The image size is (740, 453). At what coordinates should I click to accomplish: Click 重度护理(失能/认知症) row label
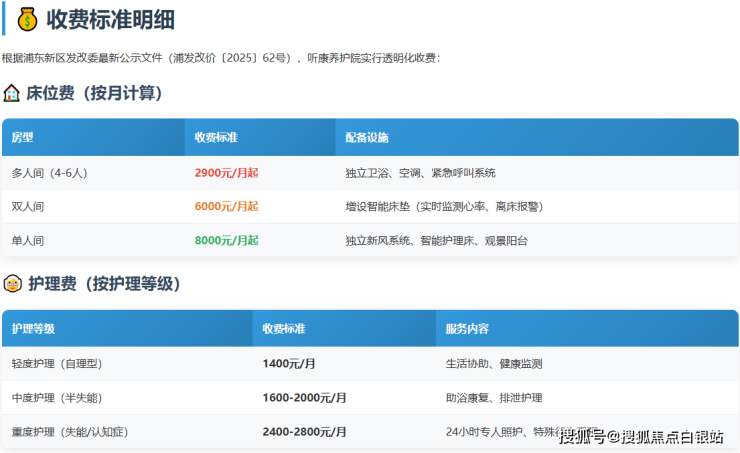click(70, 431)
